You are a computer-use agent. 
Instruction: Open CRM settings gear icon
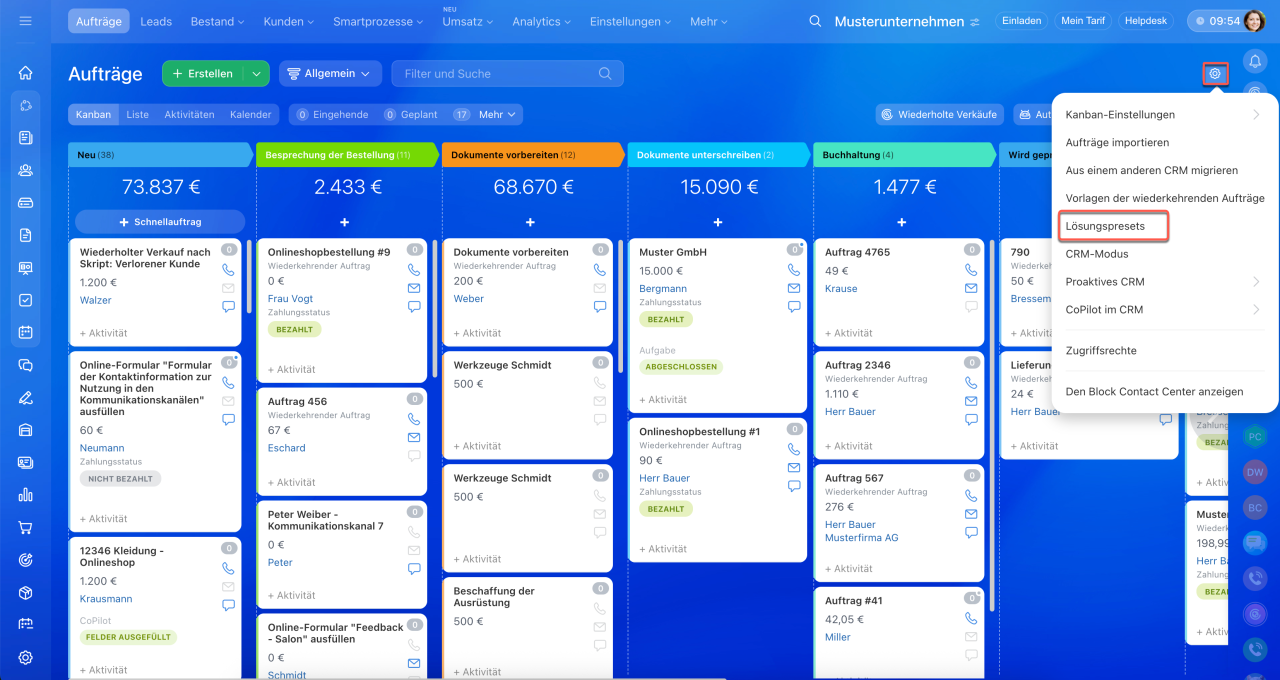pos(1215,73)
